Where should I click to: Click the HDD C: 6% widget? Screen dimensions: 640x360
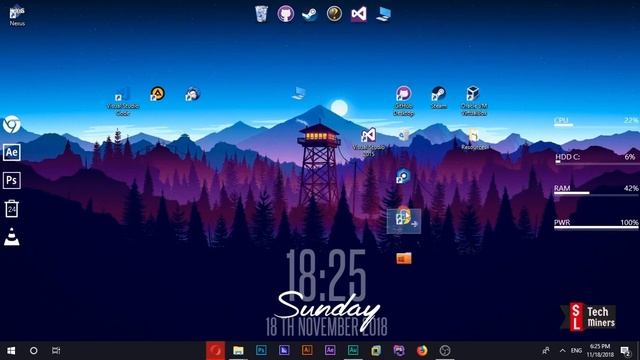[x=596, y=158]
